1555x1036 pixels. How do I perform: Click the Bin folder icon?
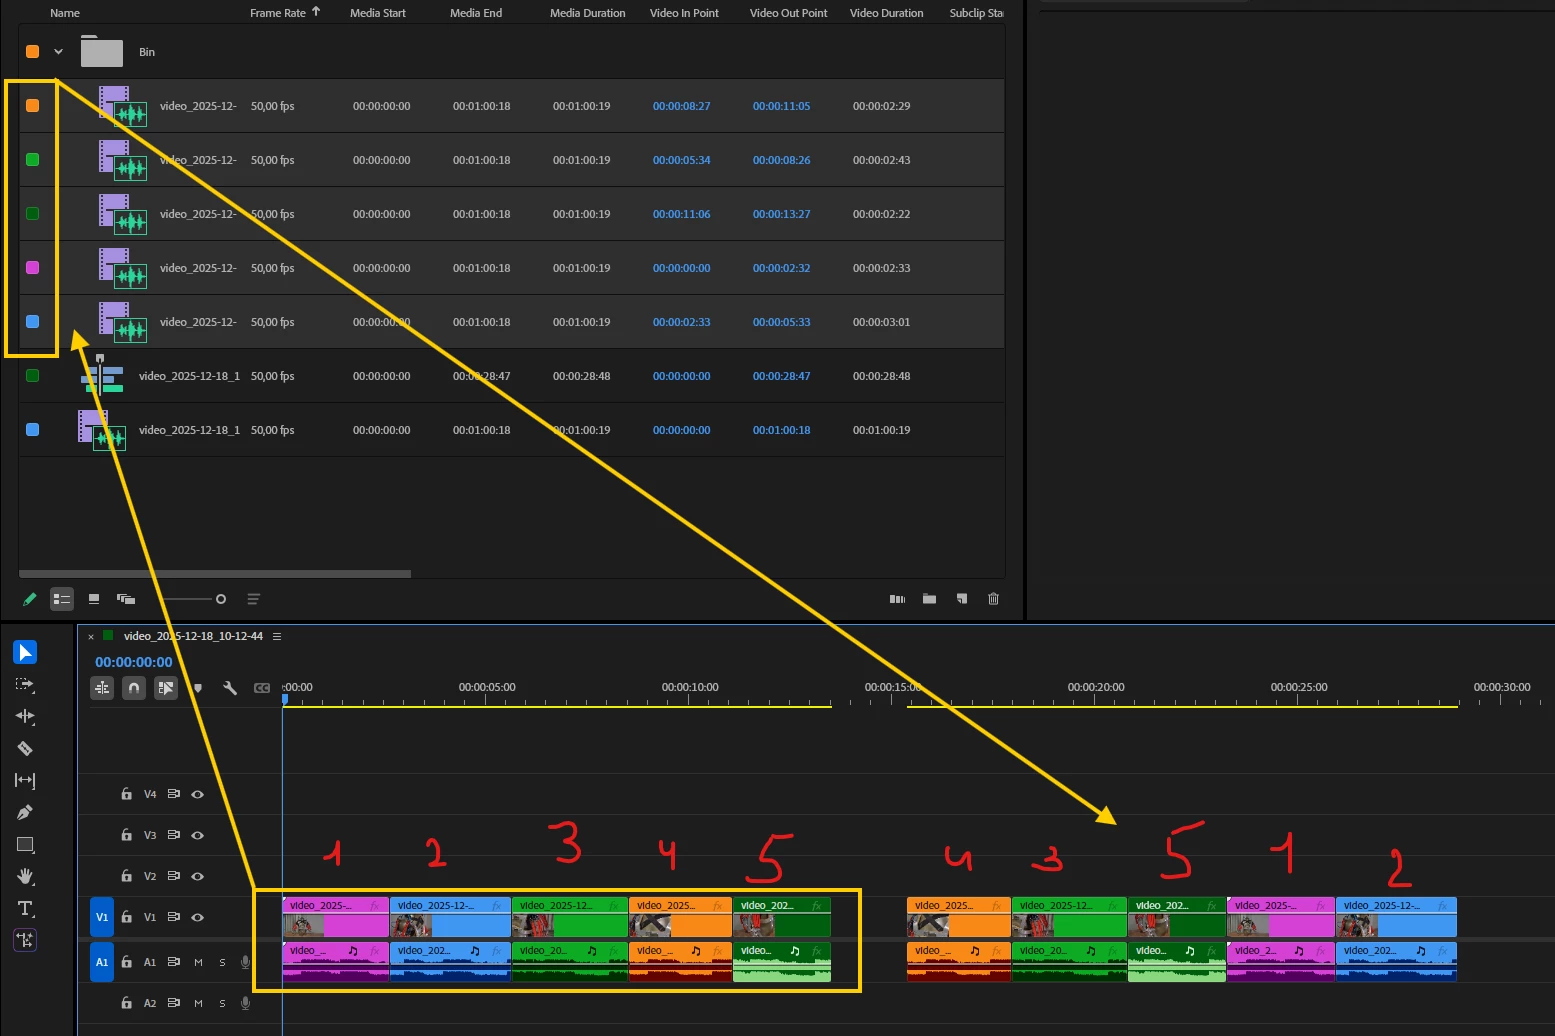[x=102, y=52]
